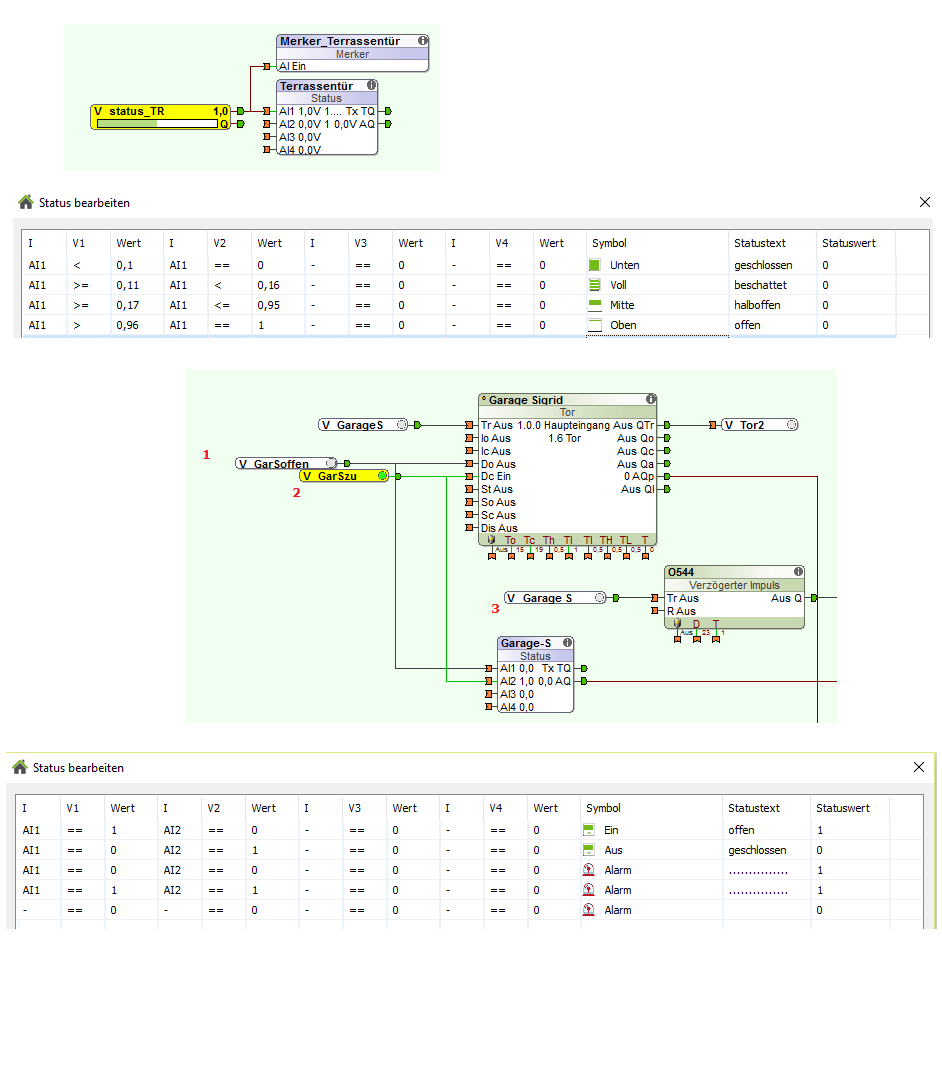Click Aus symbol icon in geschlossen row
The image size is (942, 1080).
pos(589,850)
